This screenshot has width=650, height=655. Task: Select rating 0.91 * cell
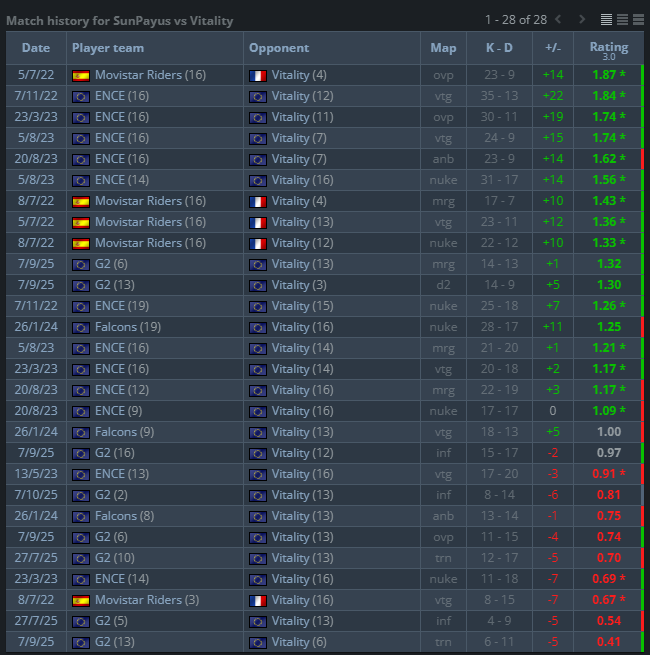point(609,474)
